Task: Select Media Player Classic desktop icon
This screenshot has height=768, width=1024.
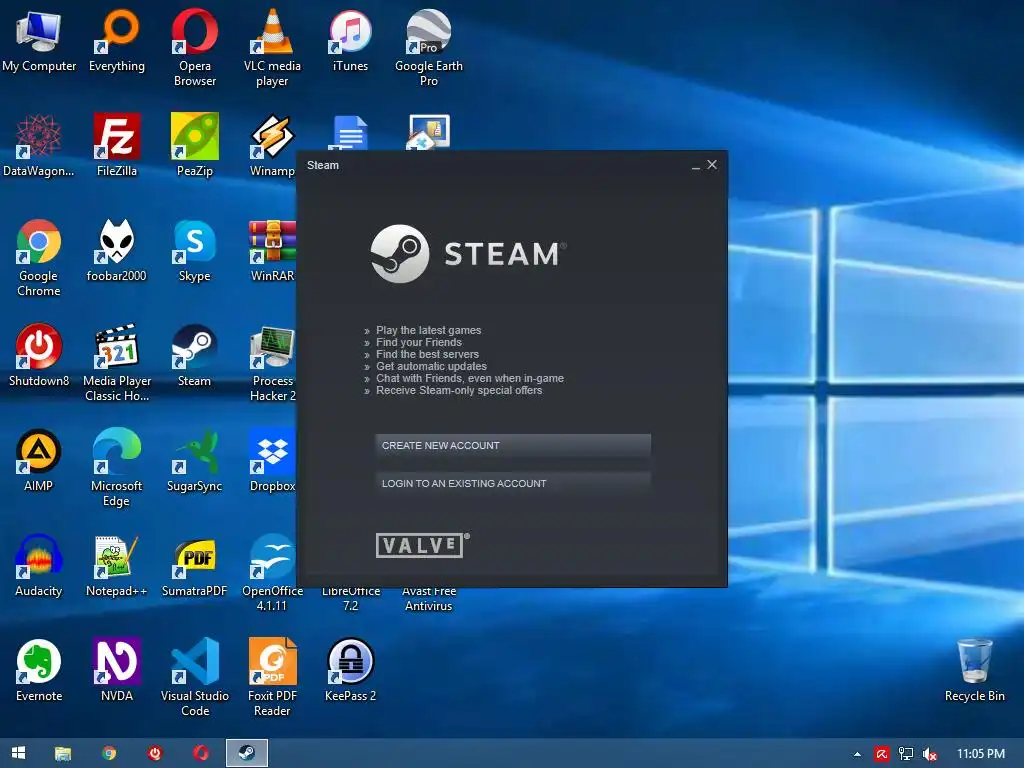Action: pos(117,363)
